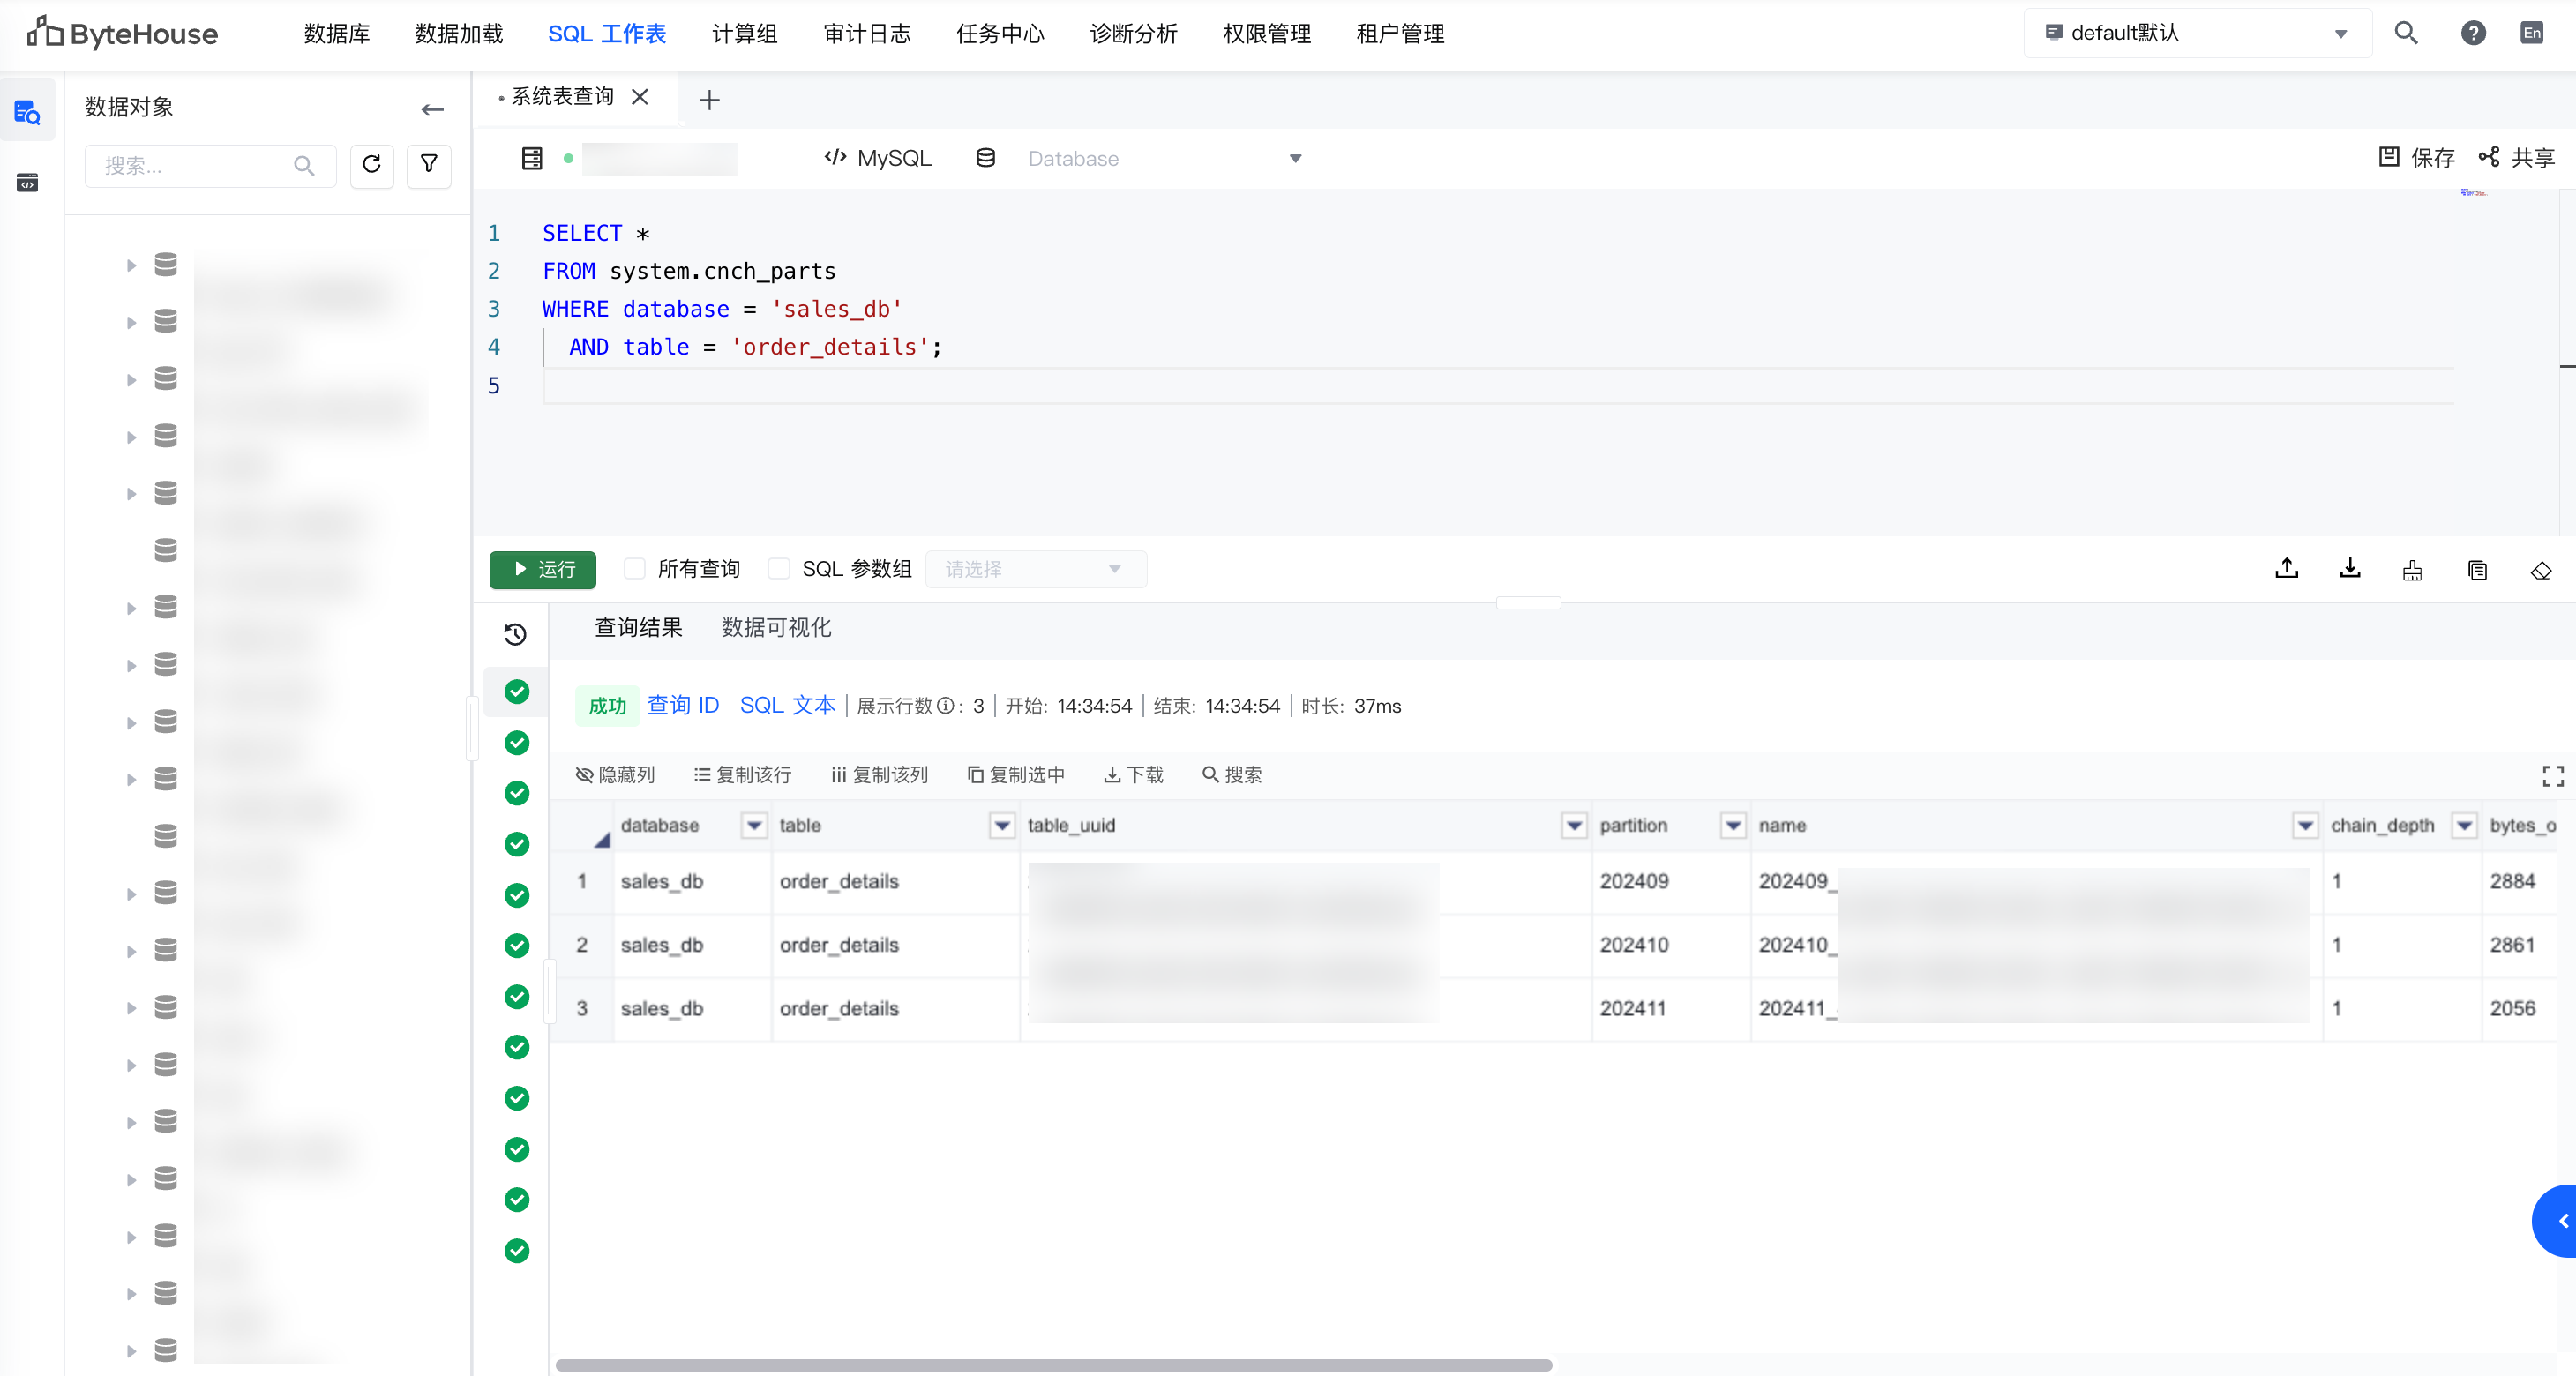This screenshot has height=1376, width=2576.
Task: Collapse the data objects panel with arrow
Action: point(432,109)
